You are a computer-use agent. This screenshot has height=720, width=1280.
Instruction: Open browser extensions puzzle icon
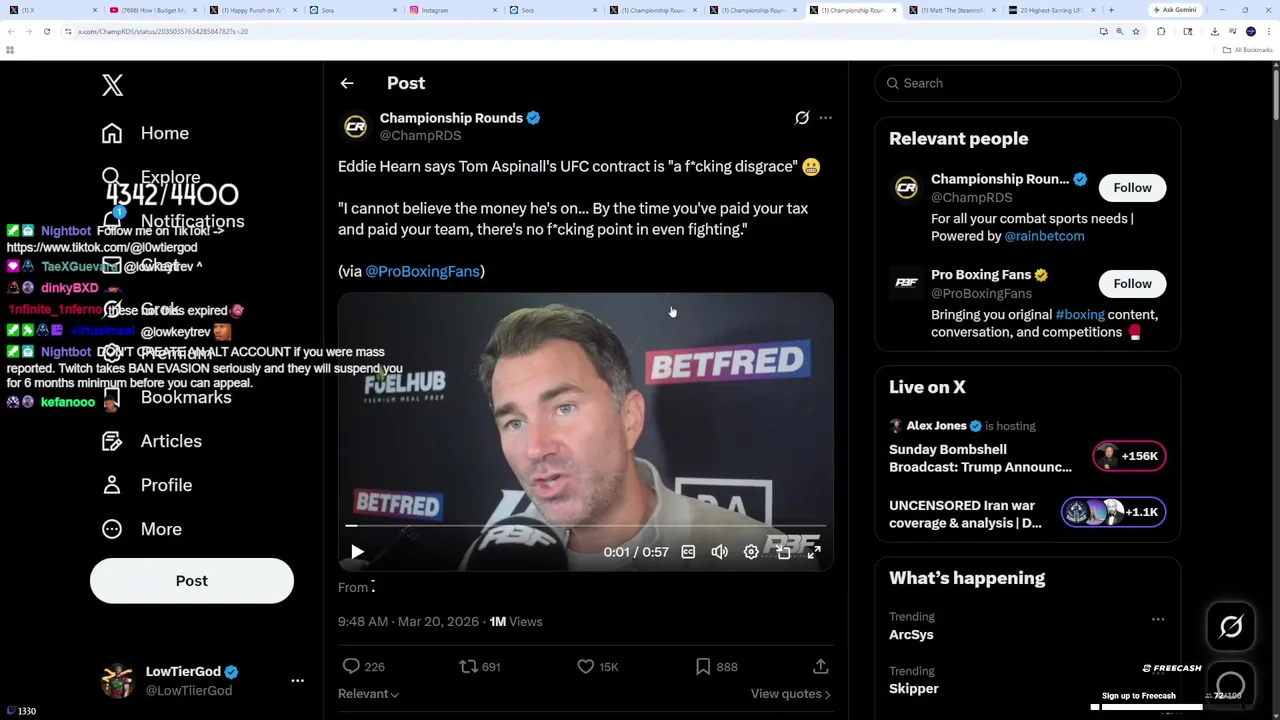click(x=1161, y=31)
